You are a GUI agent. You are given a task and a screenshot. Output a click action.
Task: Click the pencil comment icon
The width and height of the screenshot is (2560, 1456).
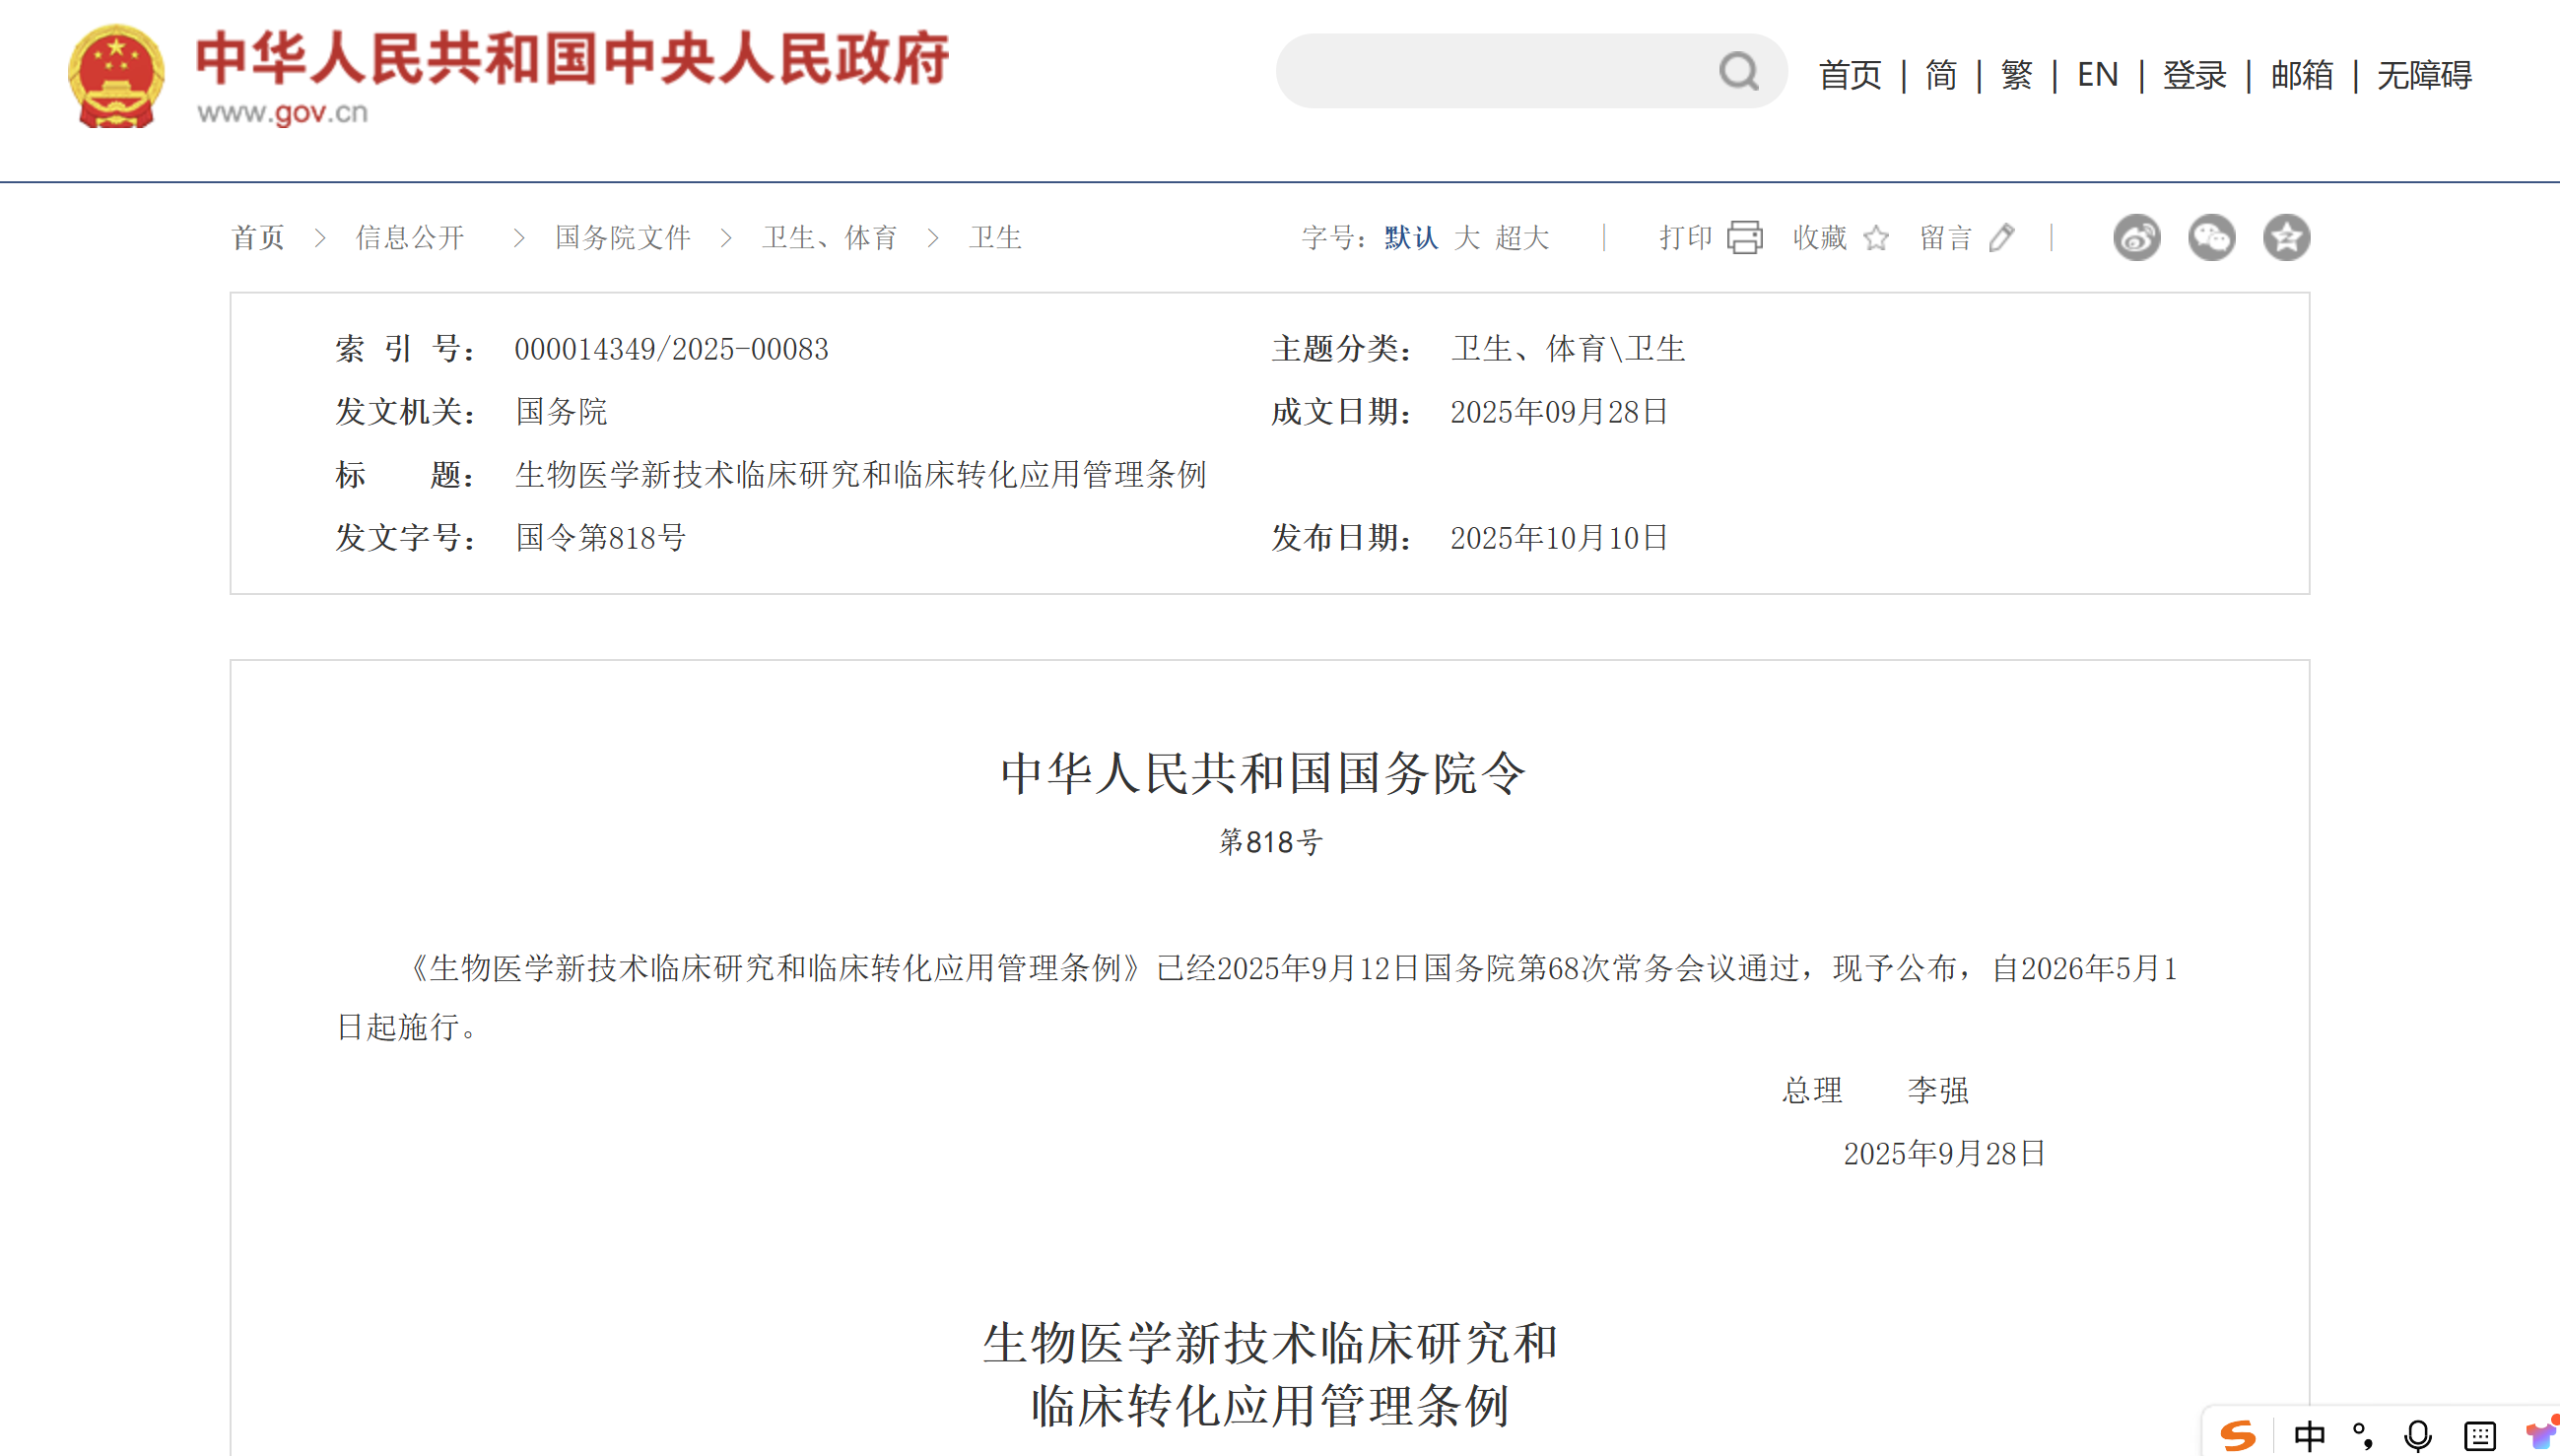(2001, 238)
